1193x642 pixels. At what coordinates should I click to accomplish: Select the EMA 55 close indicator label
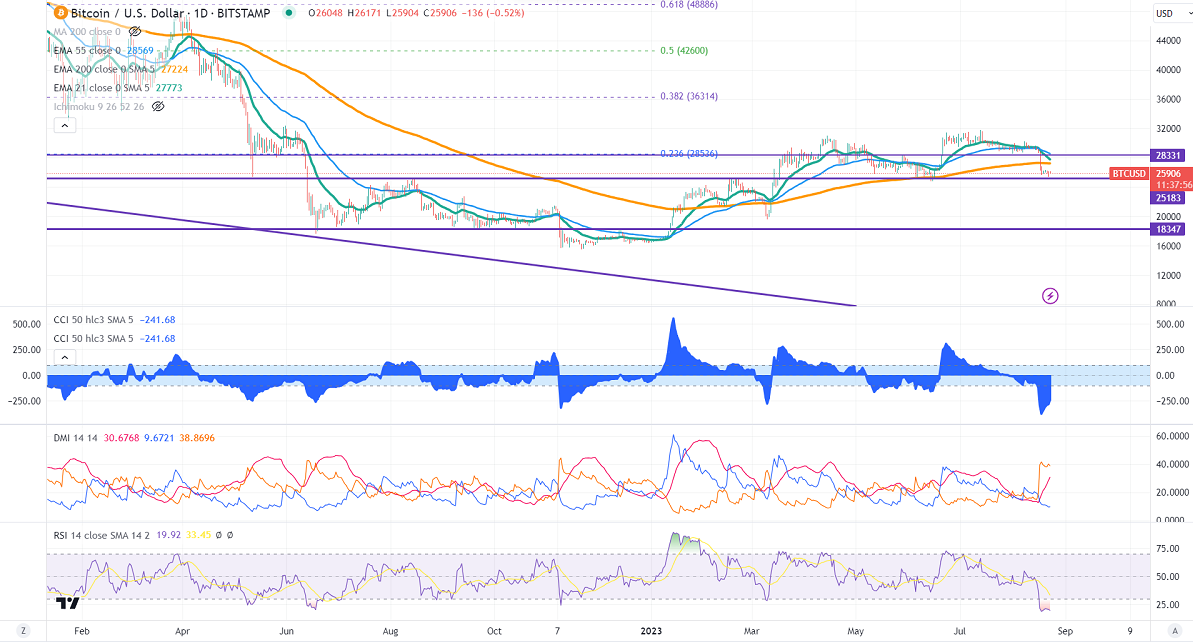click(x=87, y=50)
